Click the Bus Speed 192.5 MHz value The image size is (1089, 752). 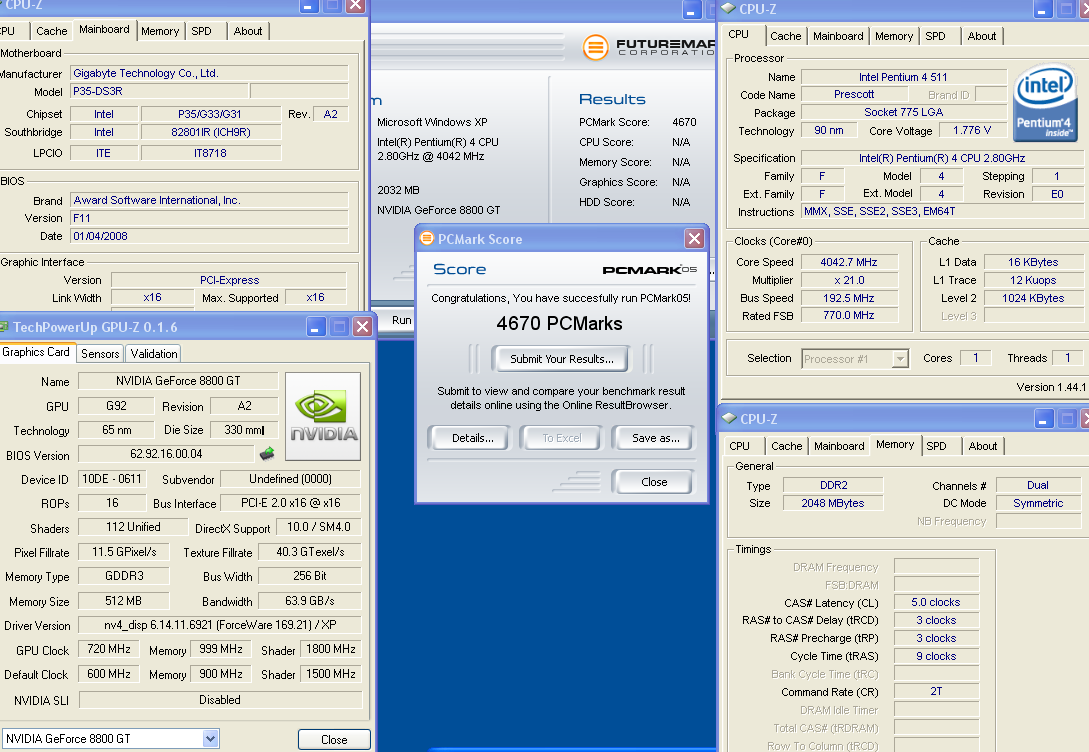coord(849,297)
